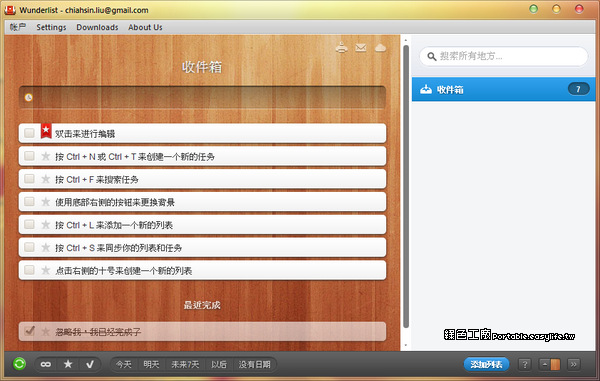Viewport: 600px width, 381px height.
Task: Click the inbox tray icon in sidebar
Action: pyautogui.click(x=426, y=90)
